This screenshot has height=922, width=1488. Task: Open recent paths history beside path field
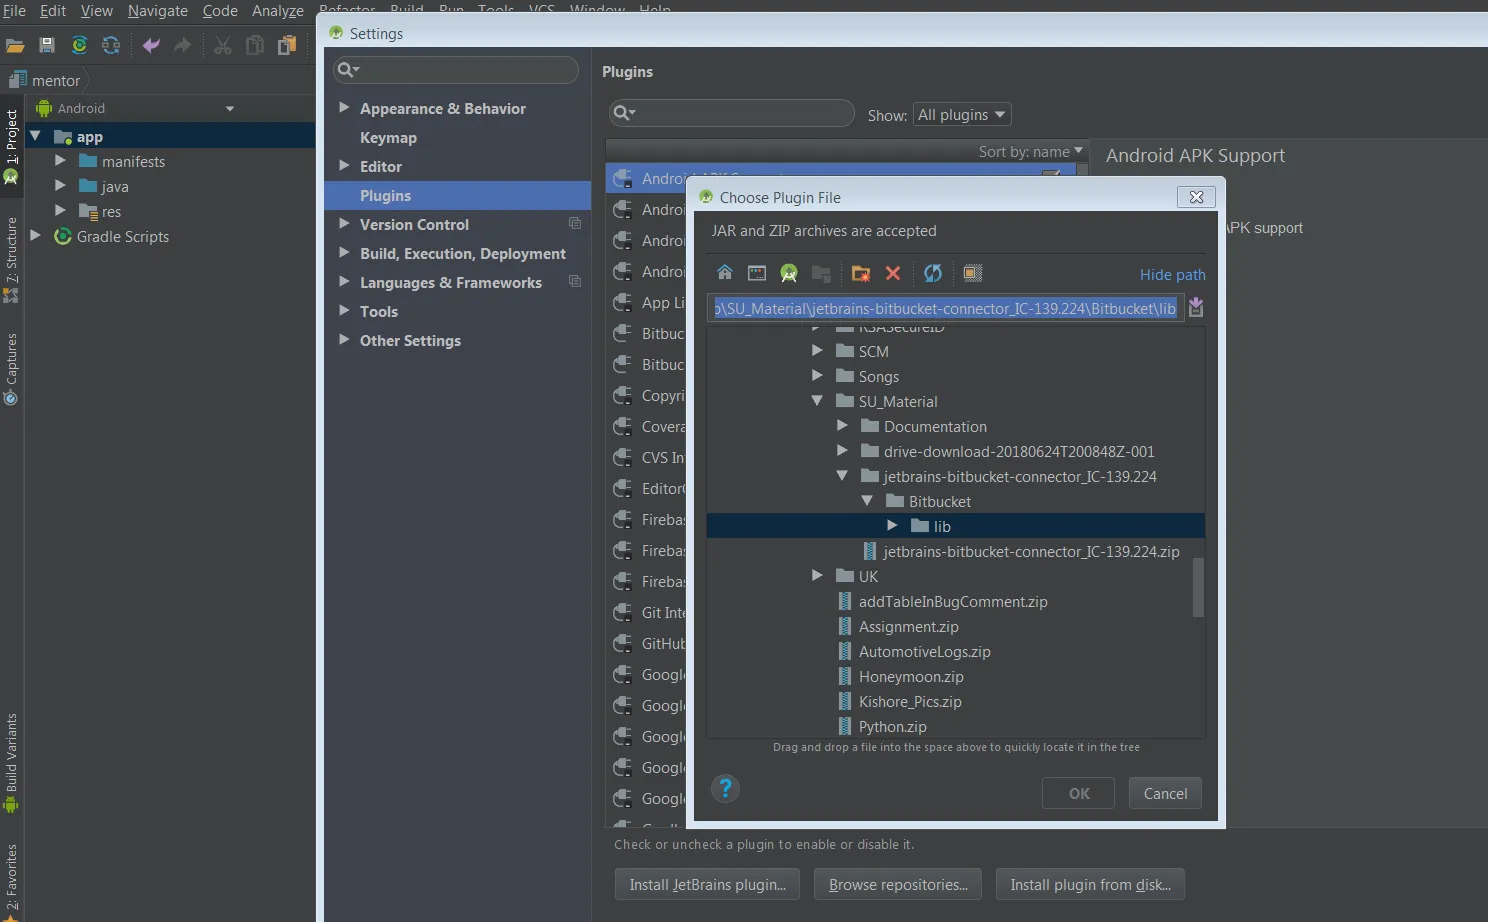coord(1196,308)
